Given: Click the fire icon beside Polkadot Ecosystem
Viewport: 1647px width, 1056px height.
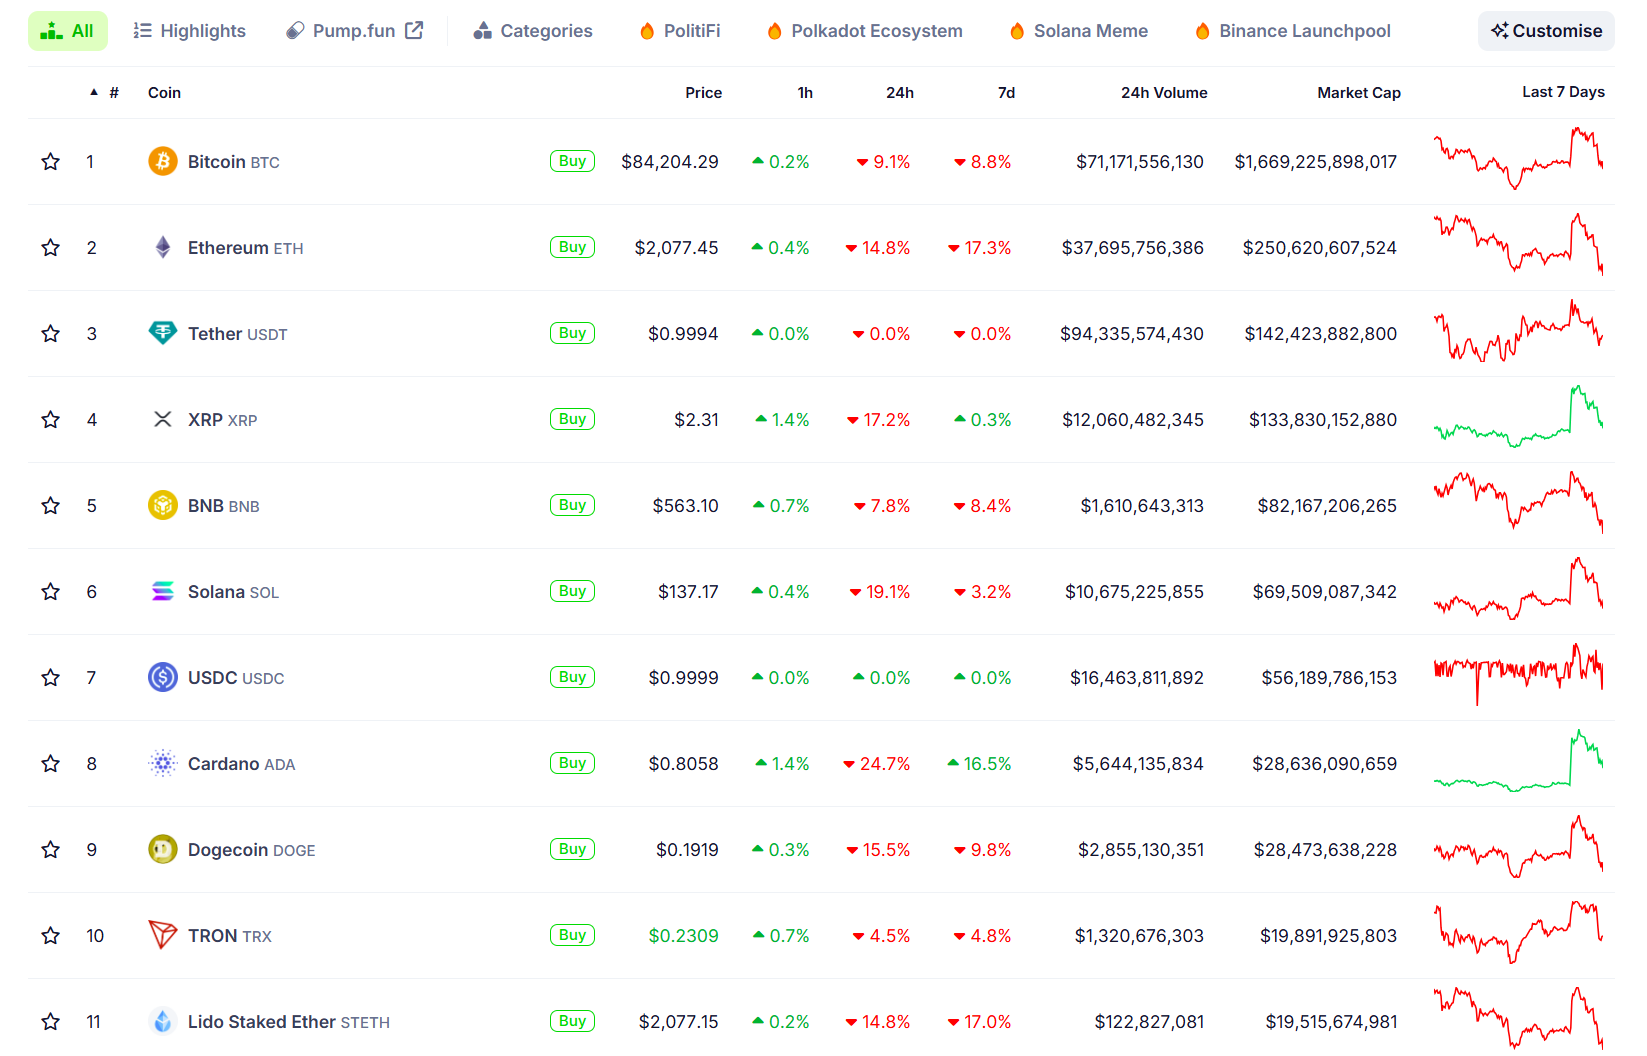Looking at the screenshot, I should coord(774,31).
